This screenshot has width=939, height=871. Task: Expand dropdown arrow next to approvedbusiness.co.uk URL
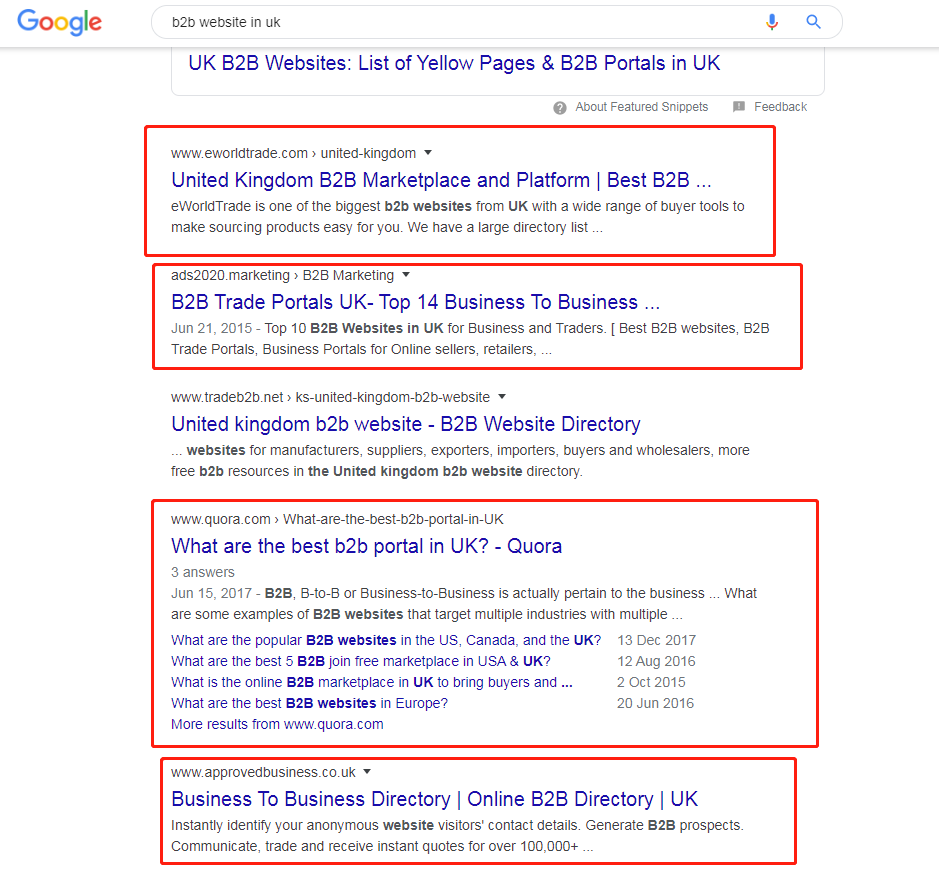(x=367, y=772)
